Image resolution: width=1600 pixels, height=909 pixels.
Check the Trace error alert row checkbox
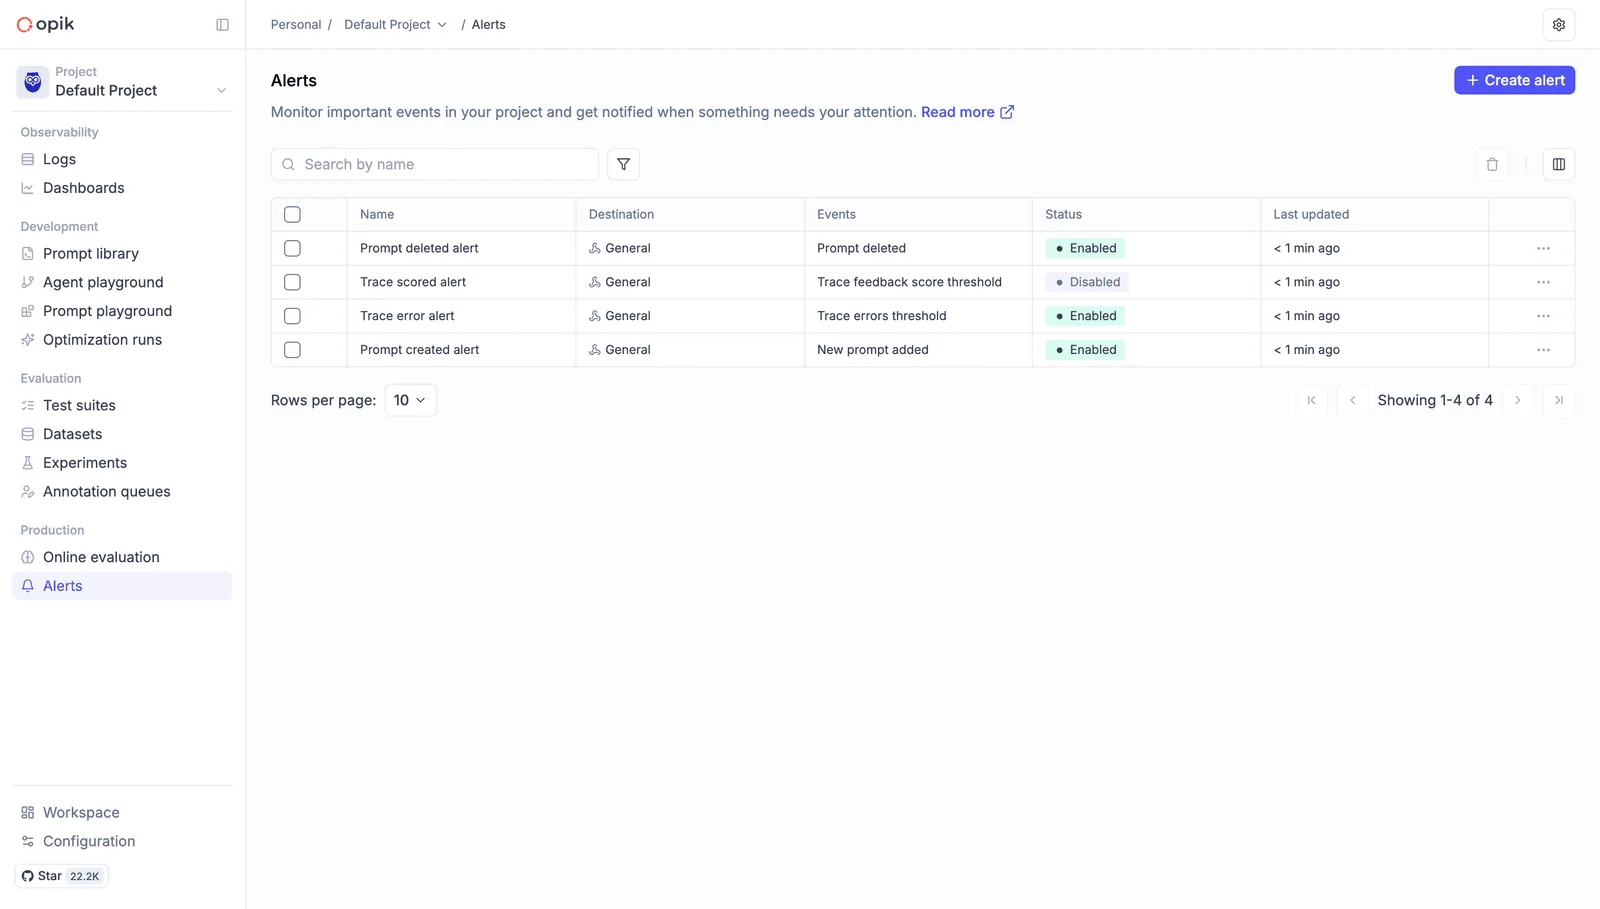click(x=292, y=316)
